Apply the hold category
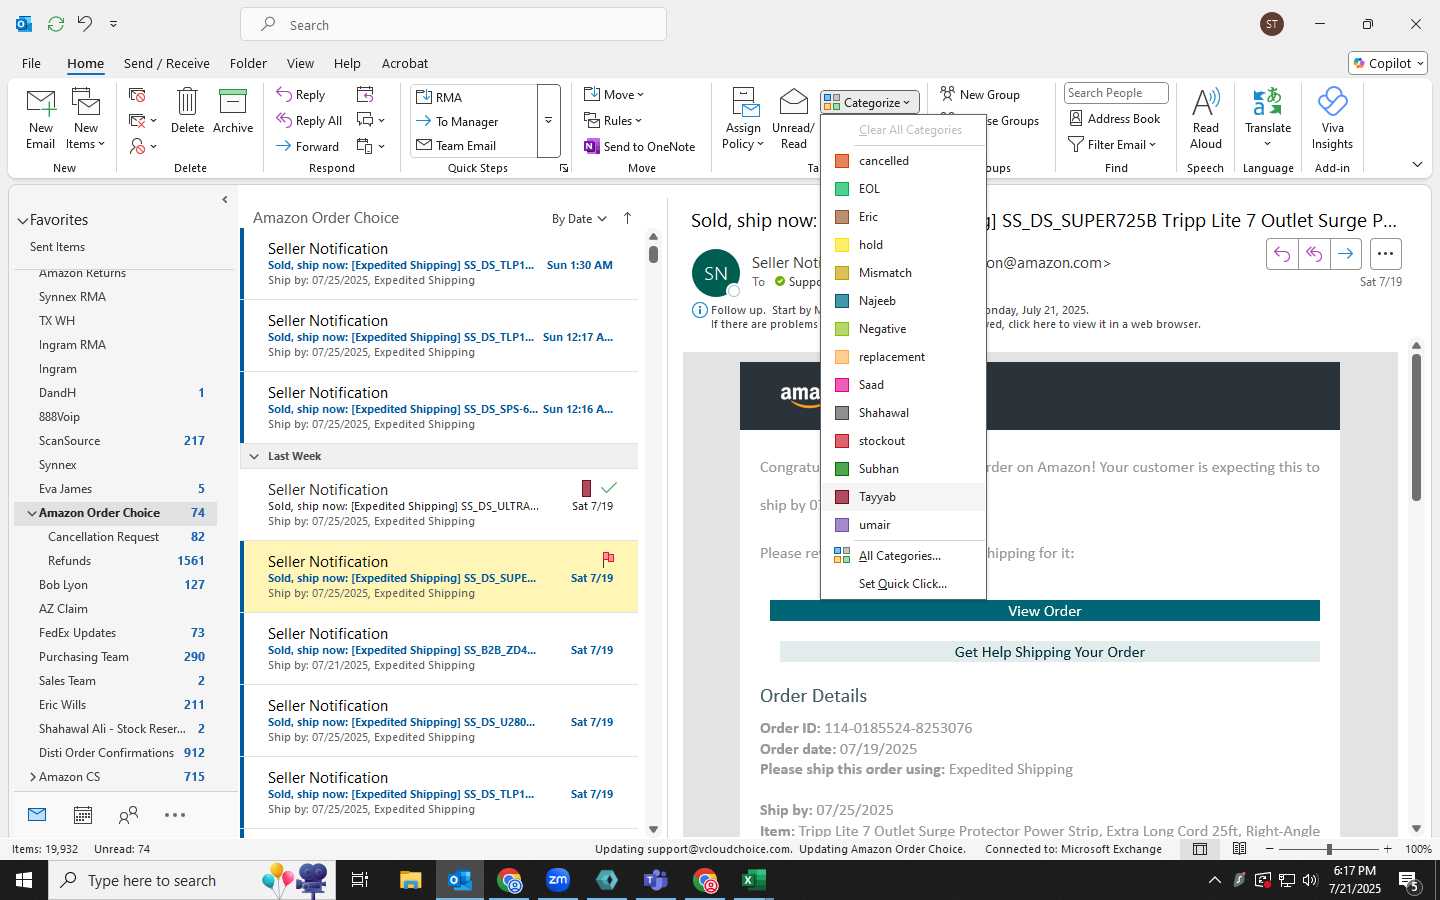 pos(903,245)
